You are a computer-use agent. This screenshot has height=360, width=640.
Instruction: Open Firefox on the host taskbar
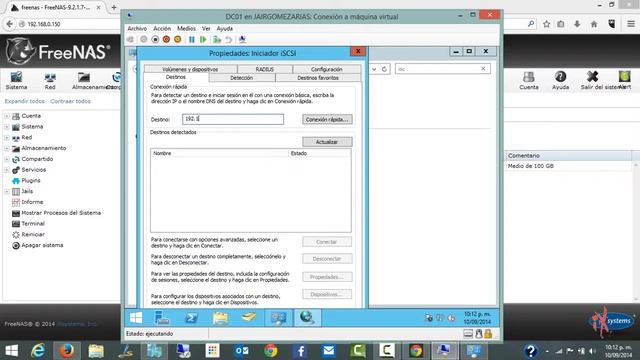point(67,351)
